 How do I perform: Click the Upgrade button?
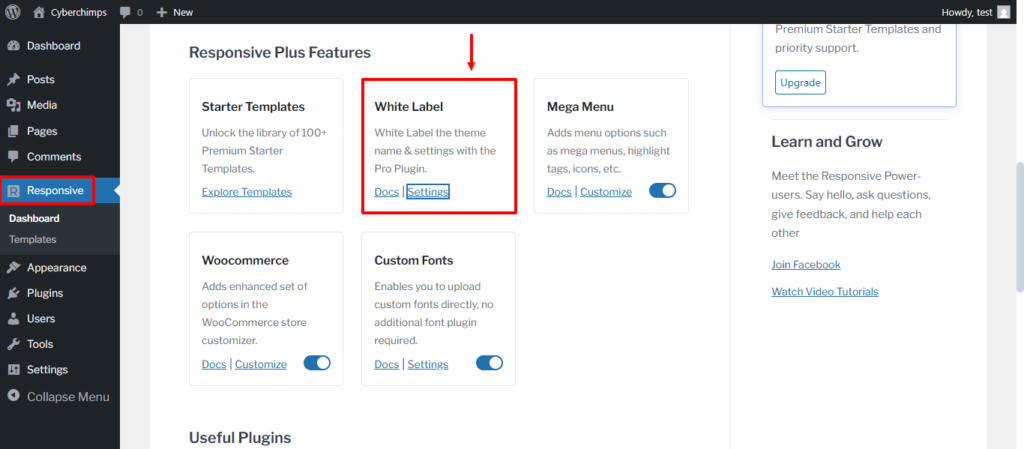[801, 83]
